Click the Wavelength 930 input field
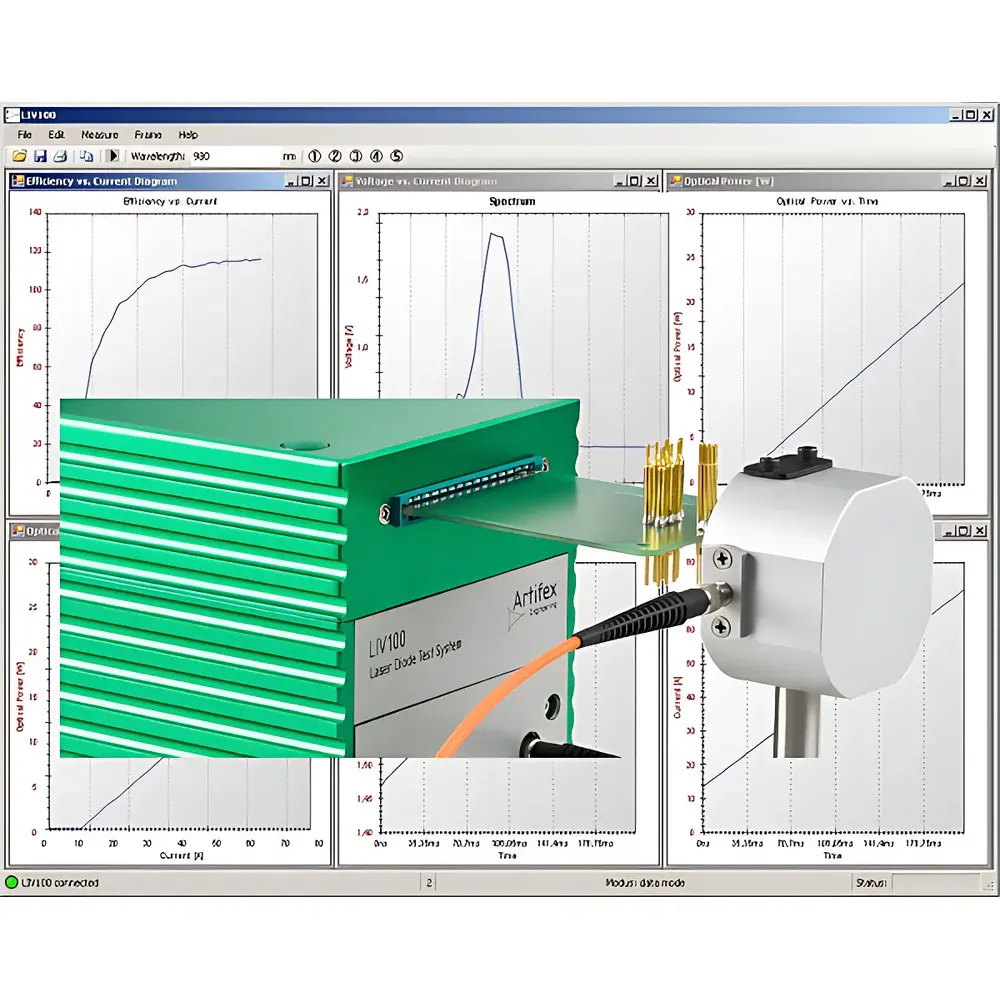The width and height of the screenshot is (1000, 1000). click(x=225, y=155)
